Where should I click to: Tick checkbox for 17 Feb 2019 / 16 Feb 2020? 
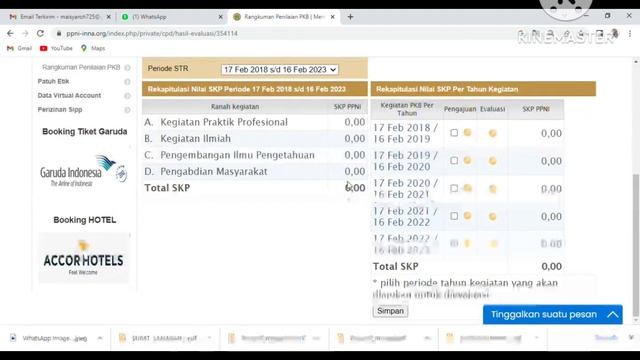click(x=454, y=160)
